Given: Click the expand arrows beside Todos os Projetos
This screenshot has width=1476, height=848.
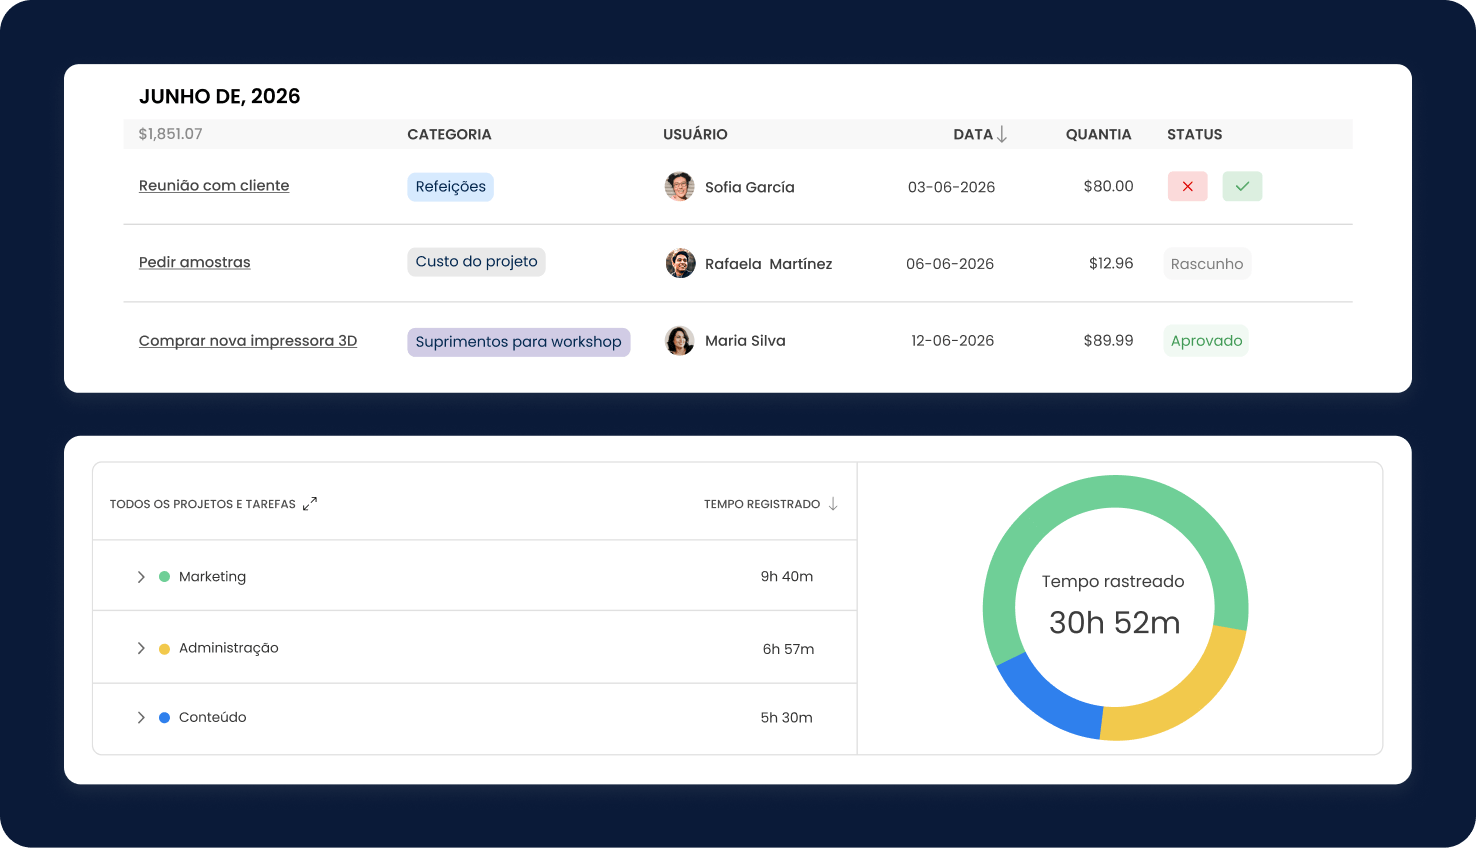Looking at the screenshot, I should pyautogui.click(x=310, y=504).
